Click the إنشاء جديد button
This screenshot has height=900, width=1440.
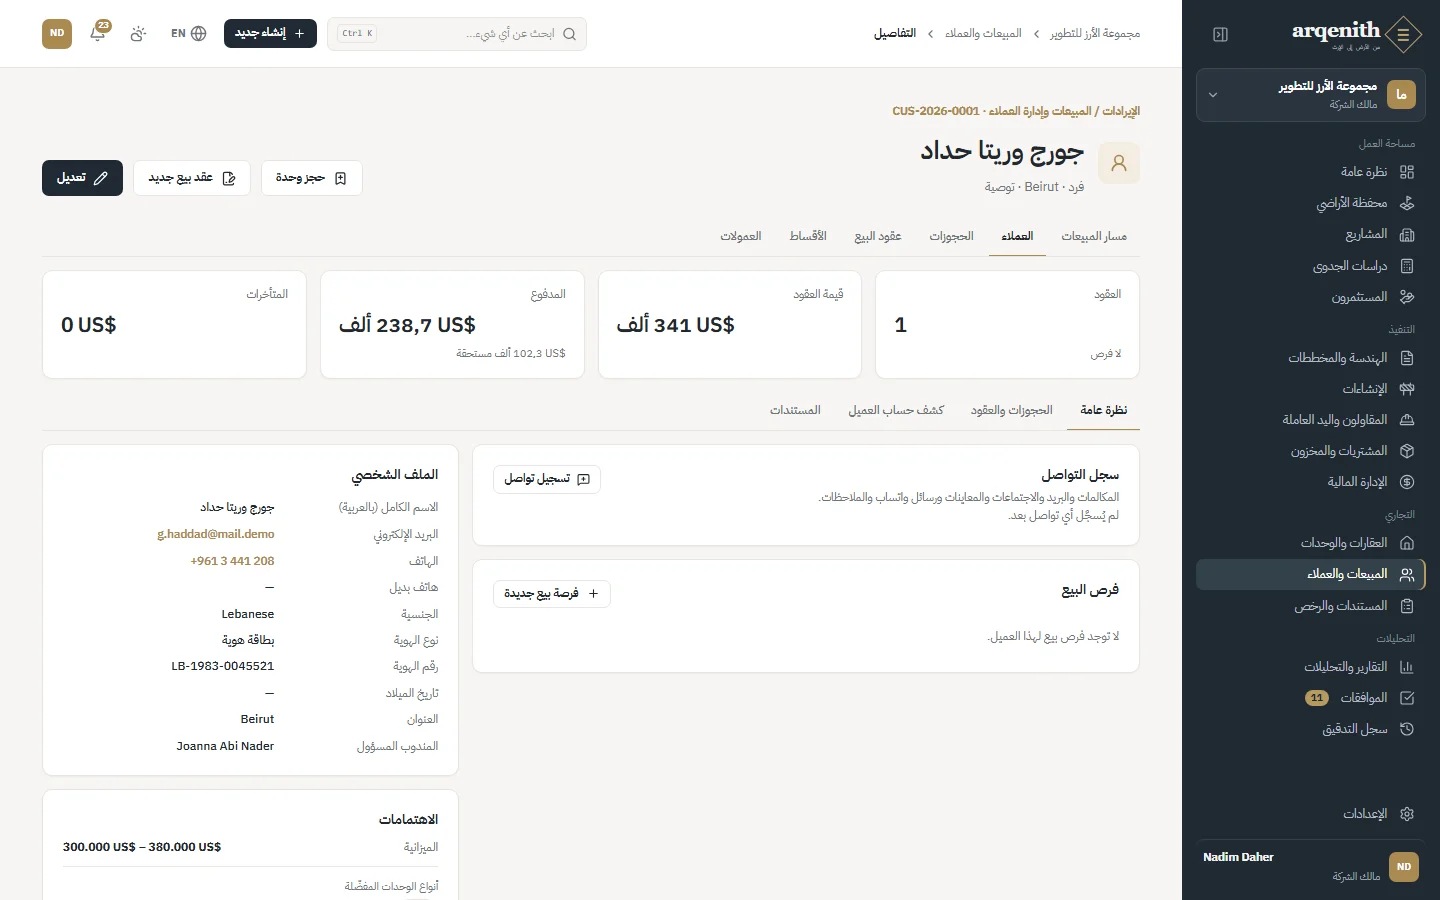pos(270,33)
